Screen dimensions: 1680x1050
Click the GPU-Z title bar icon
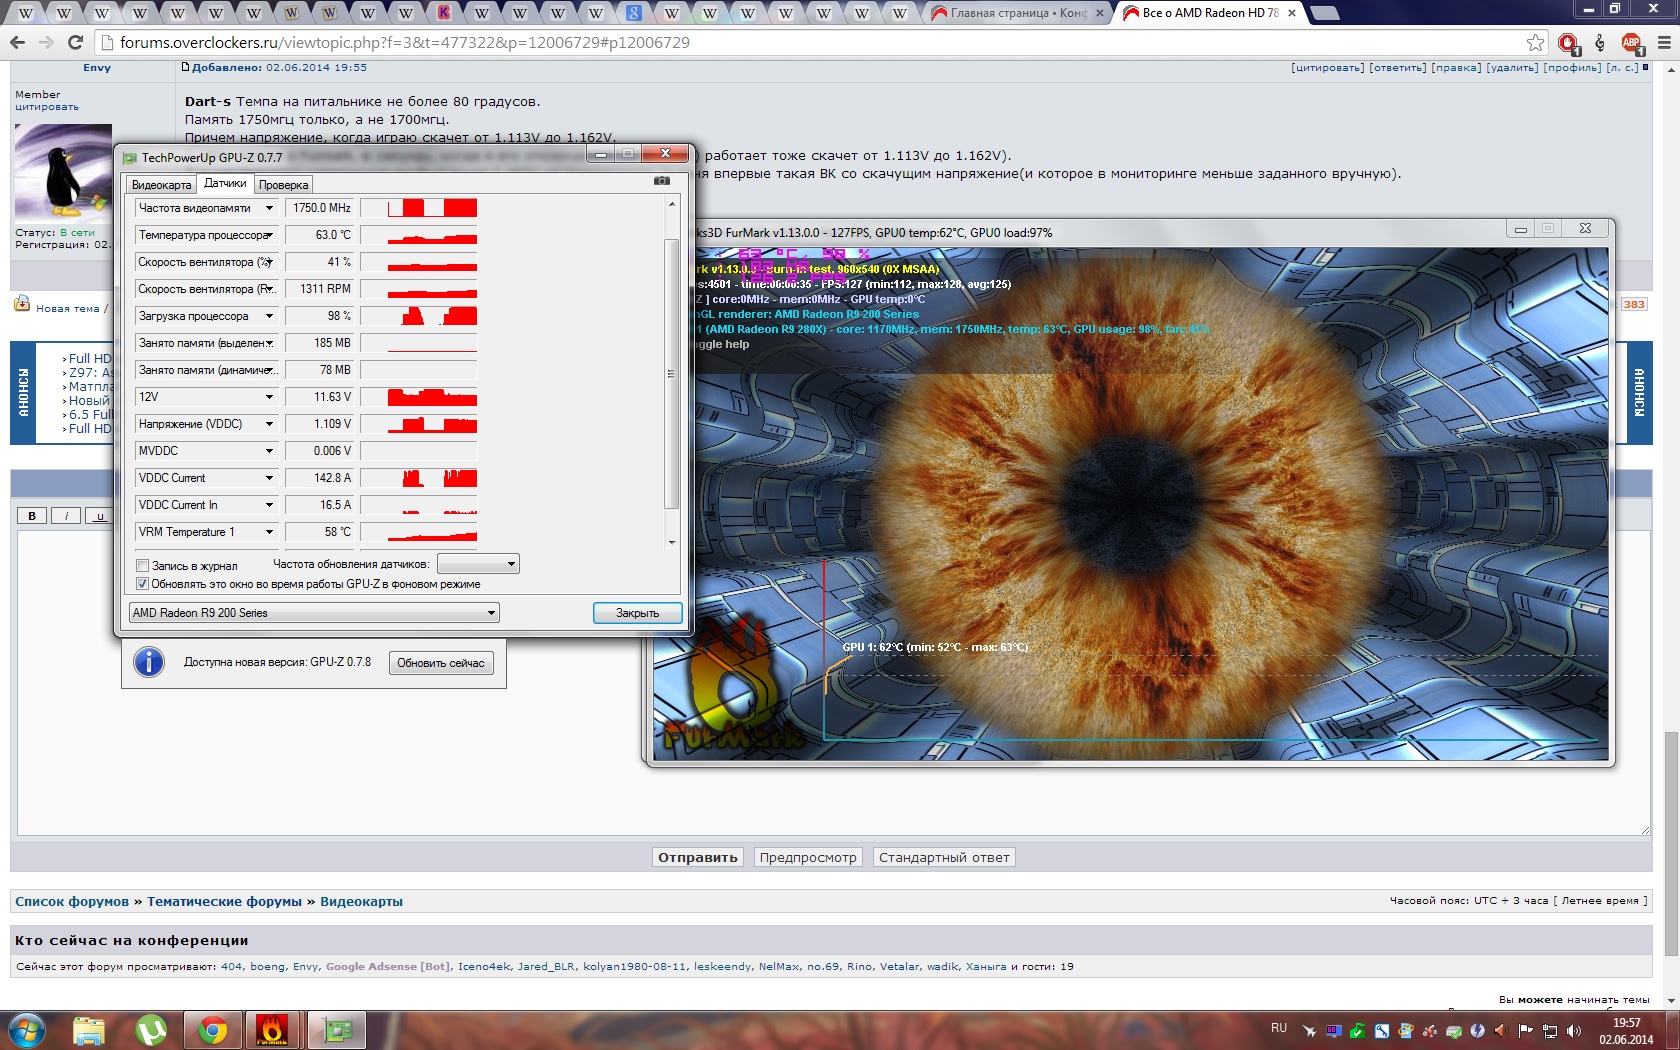(129, 157)
